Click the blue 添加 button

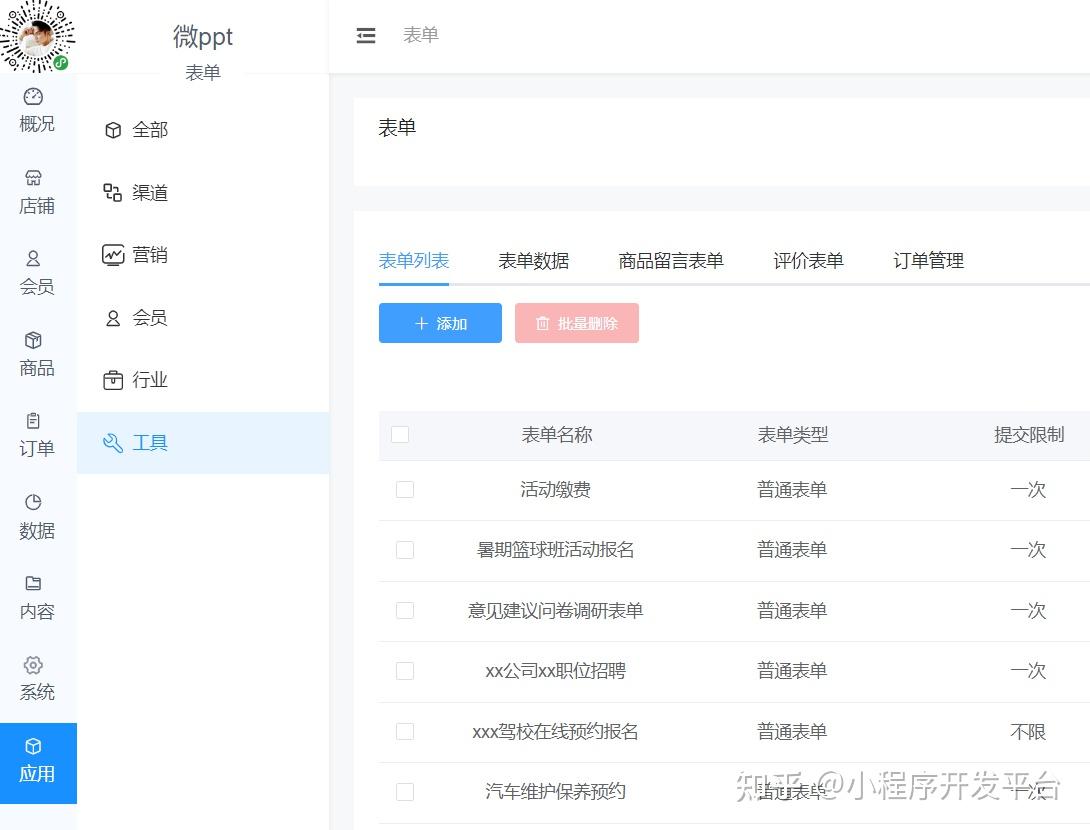440,323
